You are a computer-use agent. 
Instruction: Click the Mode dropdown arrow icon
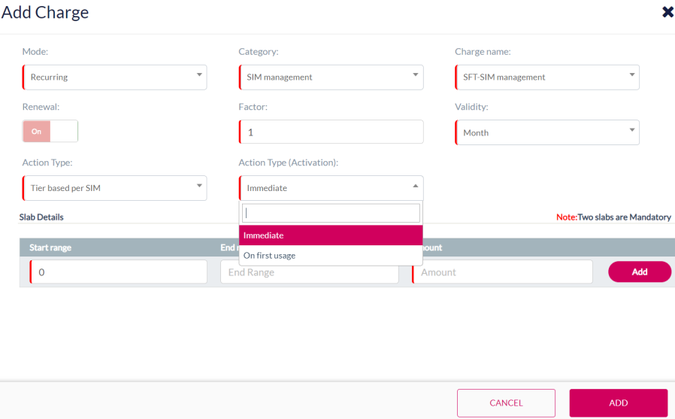199,75
